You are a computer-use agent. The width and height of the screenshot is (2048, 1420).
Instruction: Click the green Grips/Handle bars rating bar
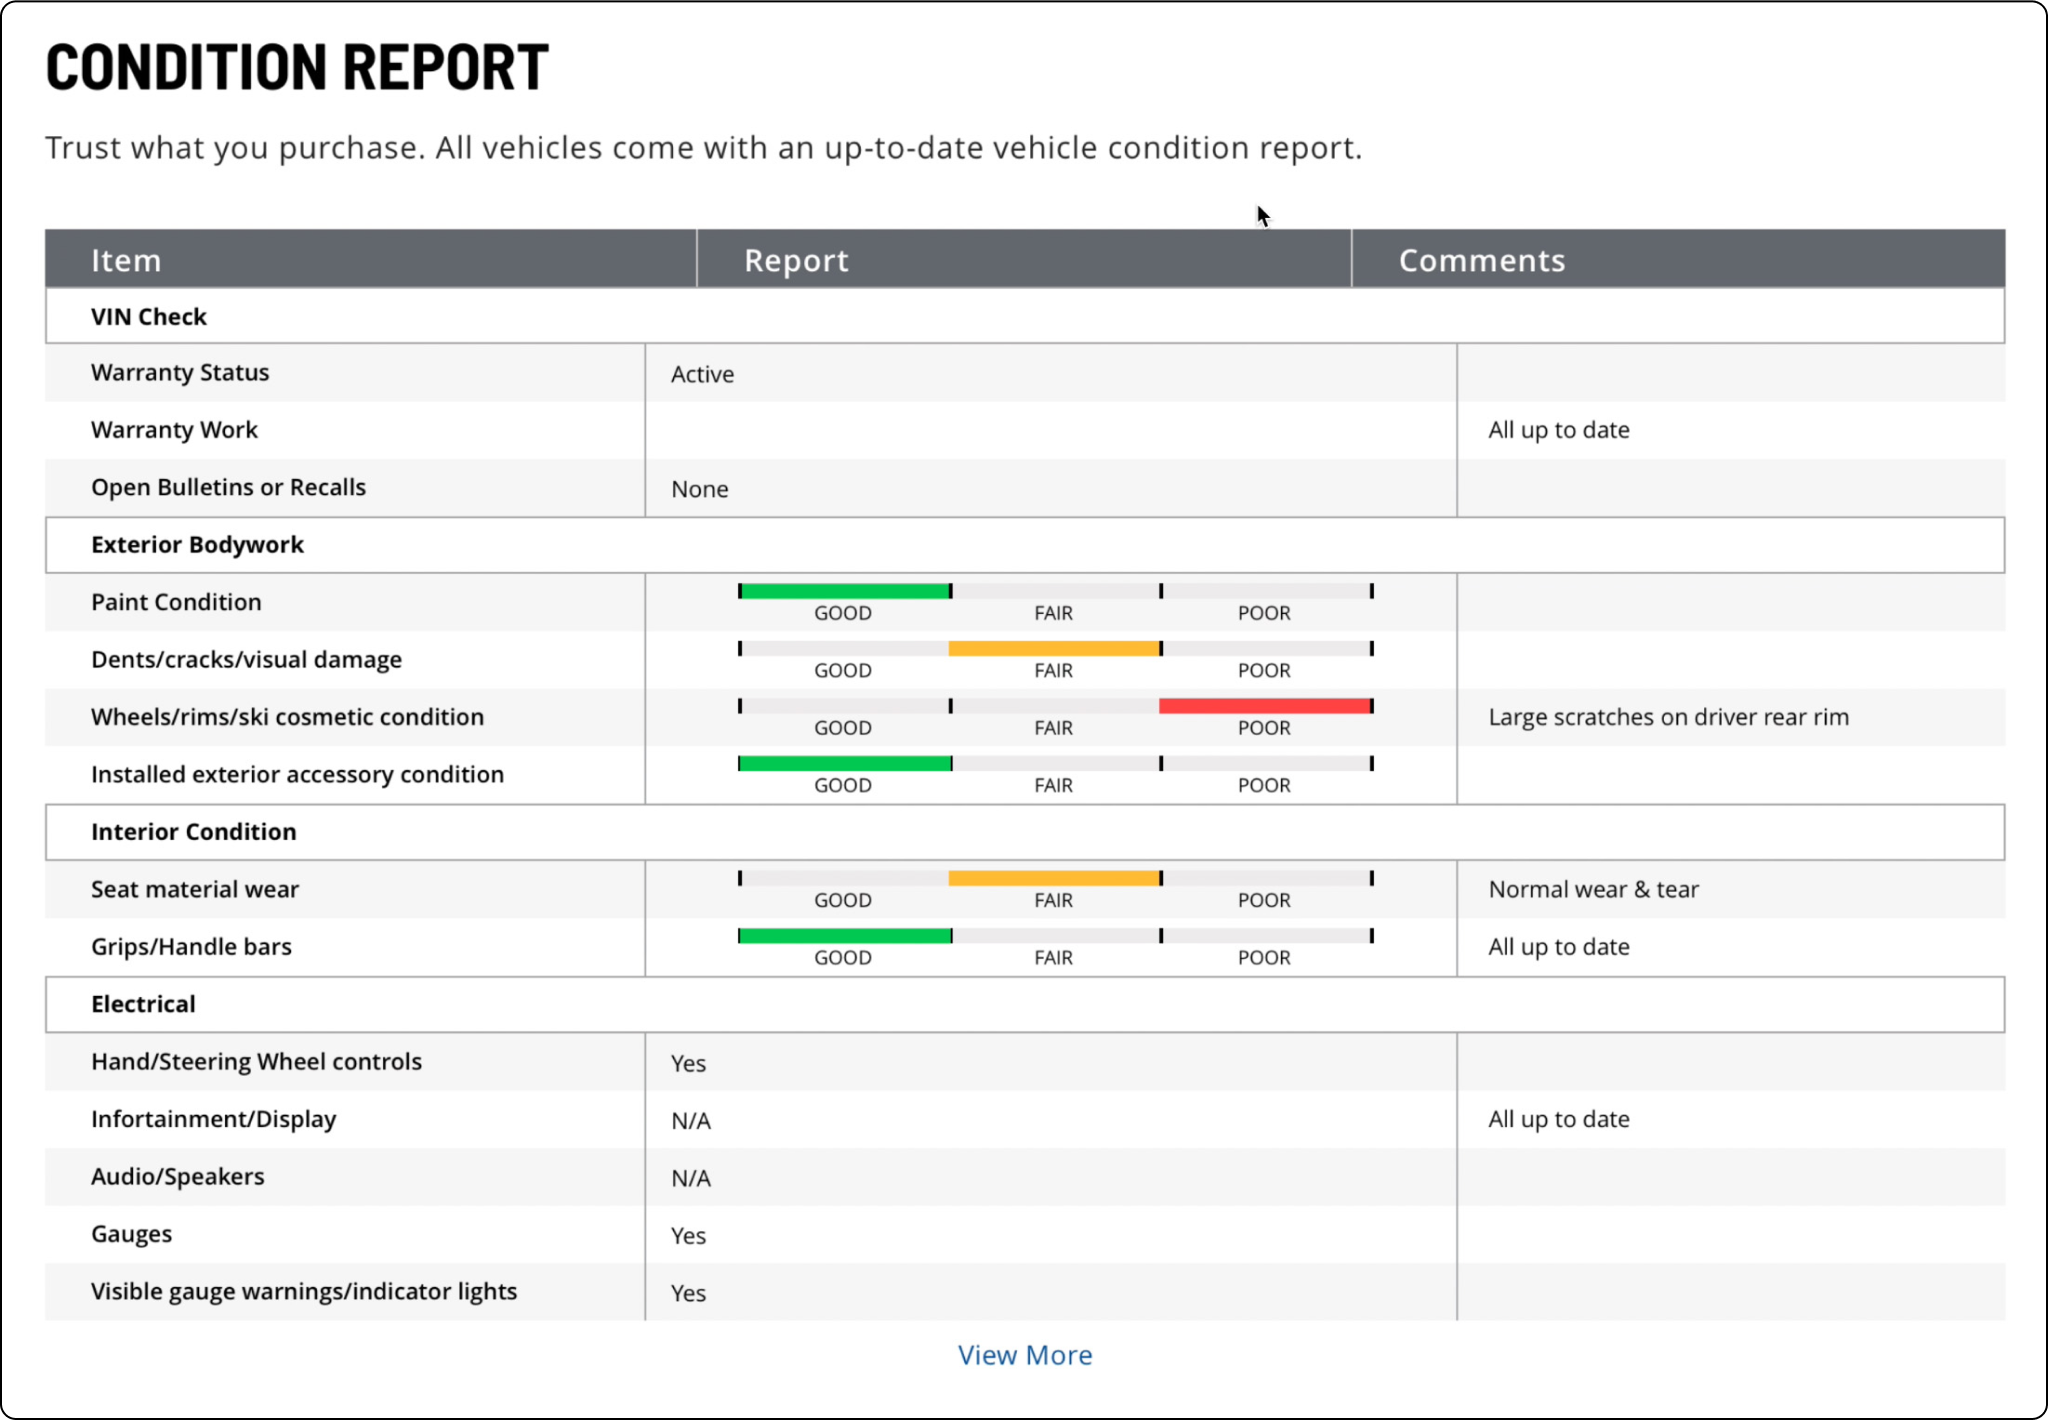coord(844,936)
